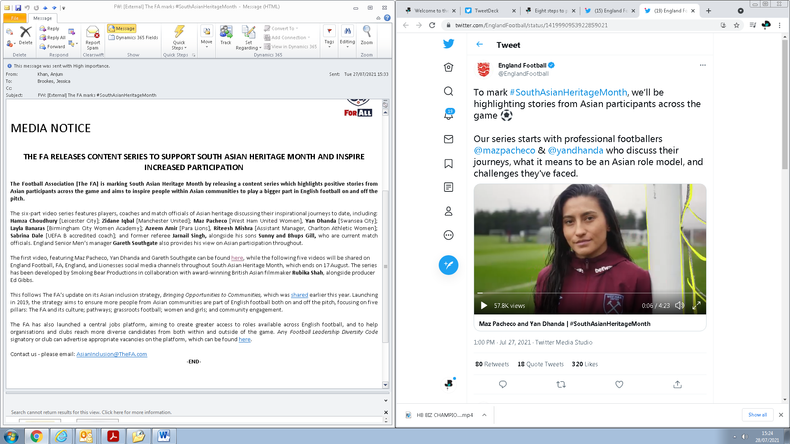Viewport: 790px width, 444px height.
Task: Open Twitter Notifications bell
Action: coord(448,114)
